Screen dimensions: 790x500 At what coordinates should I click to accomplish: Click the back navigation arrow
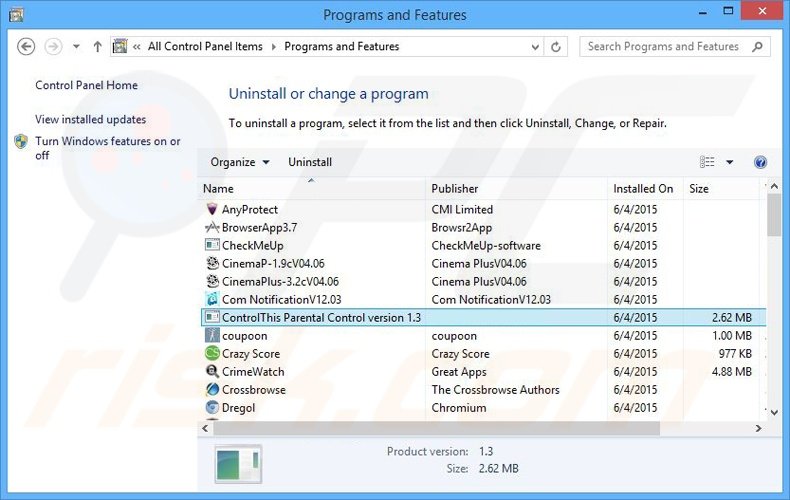click(x=26, y=47)
